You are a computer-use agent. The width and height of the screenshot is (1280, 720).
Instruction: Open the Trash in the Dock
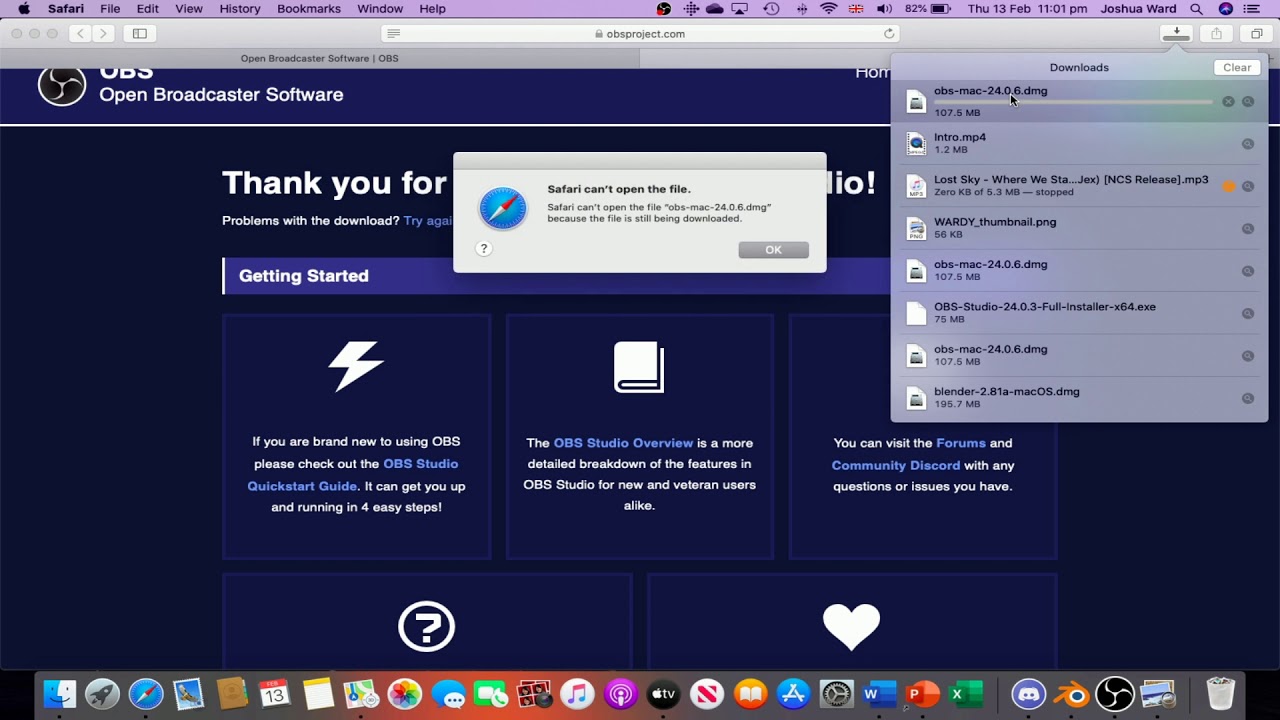pos(1221,693)
